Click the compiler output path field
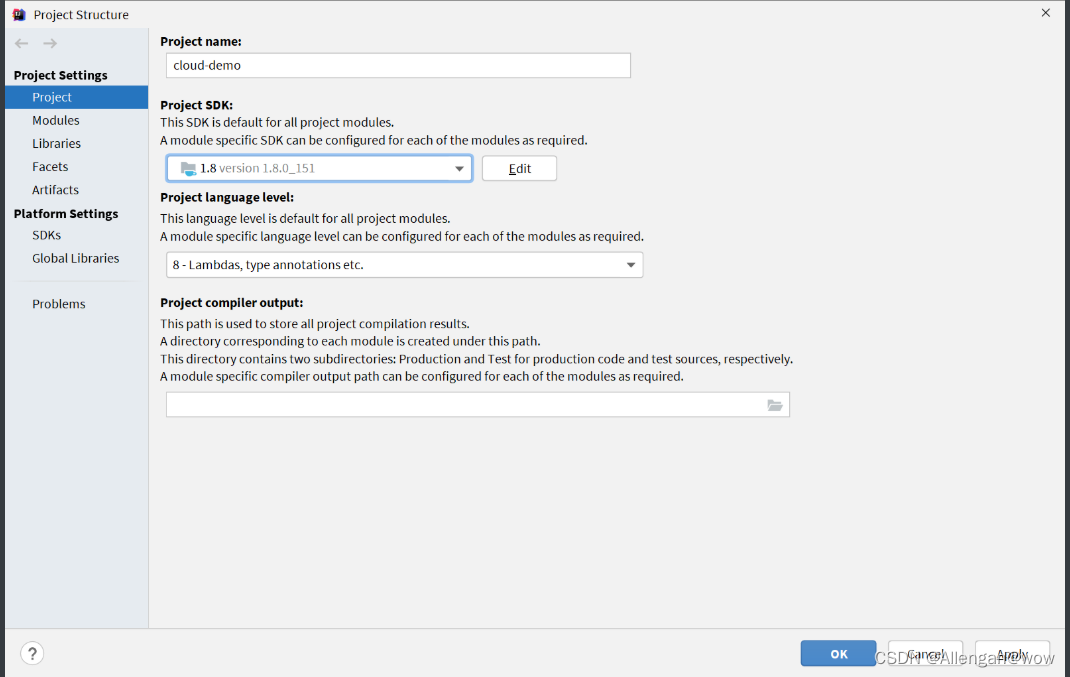 coord(478,405)
